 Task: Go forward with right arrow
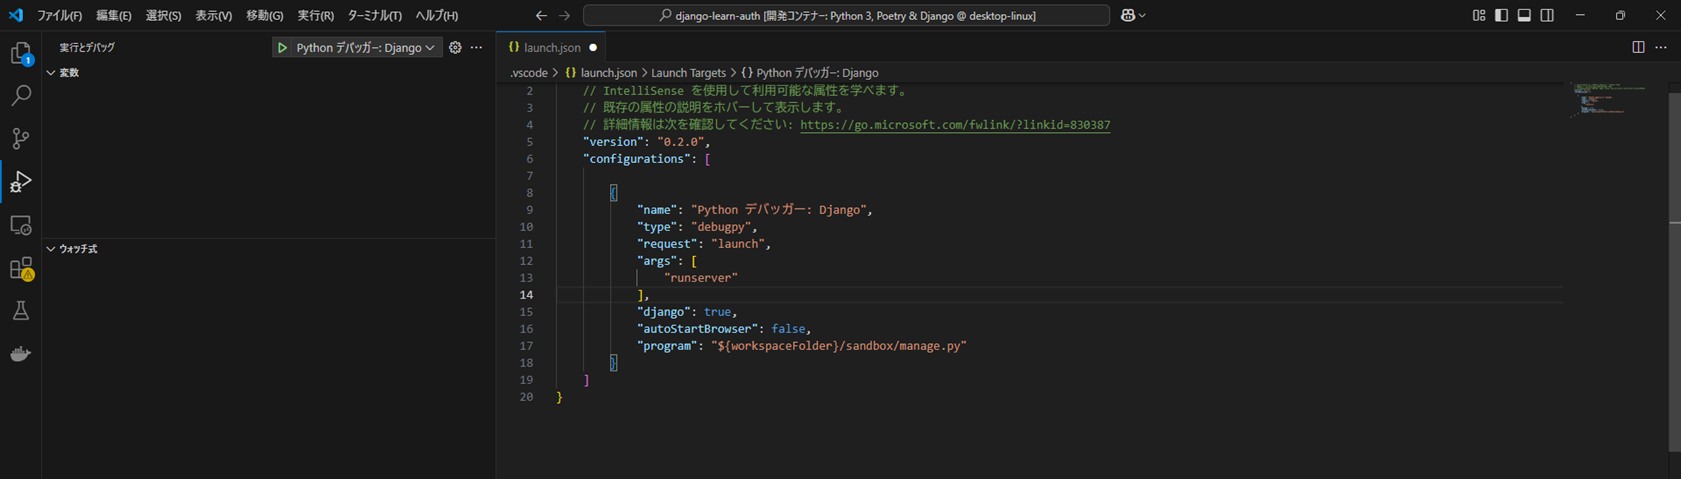pos(565,15)
